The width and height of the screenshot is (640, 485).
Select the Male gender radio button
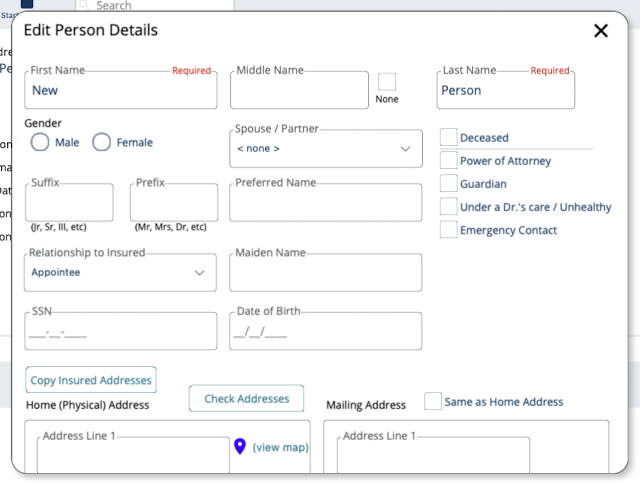point(40,142)
